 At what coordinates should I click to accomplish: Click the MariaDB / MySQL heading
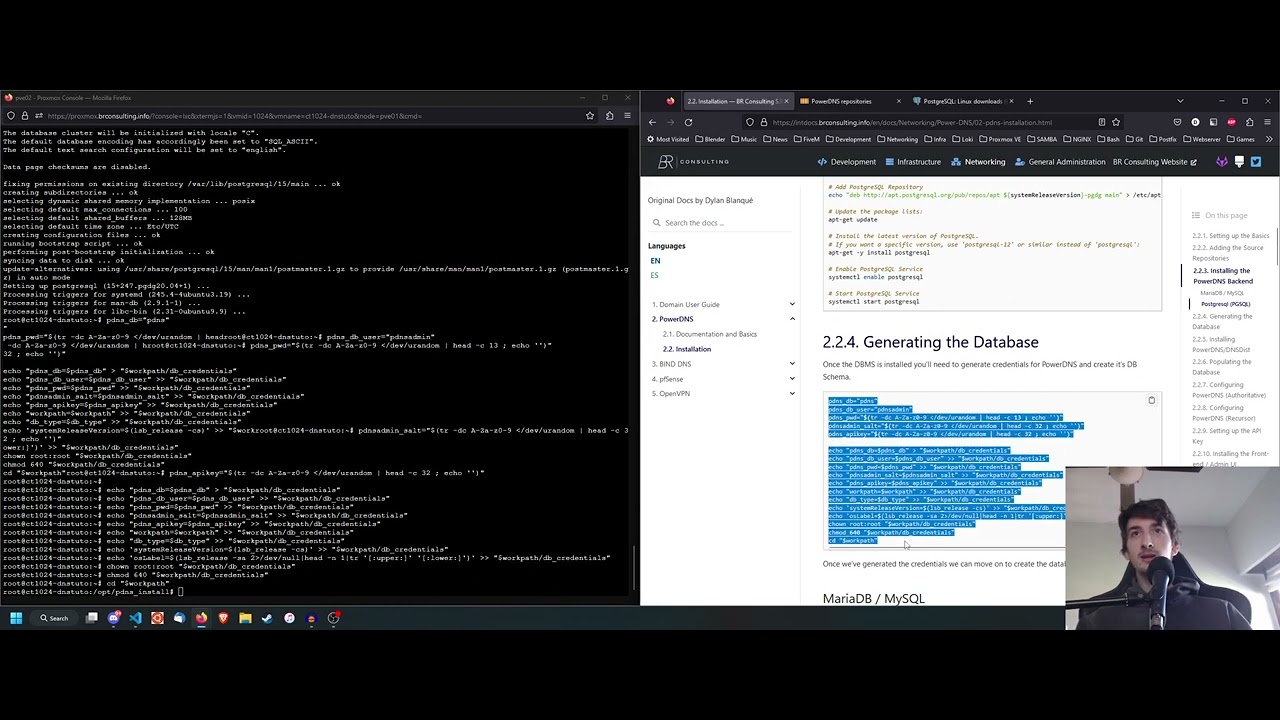873,598
